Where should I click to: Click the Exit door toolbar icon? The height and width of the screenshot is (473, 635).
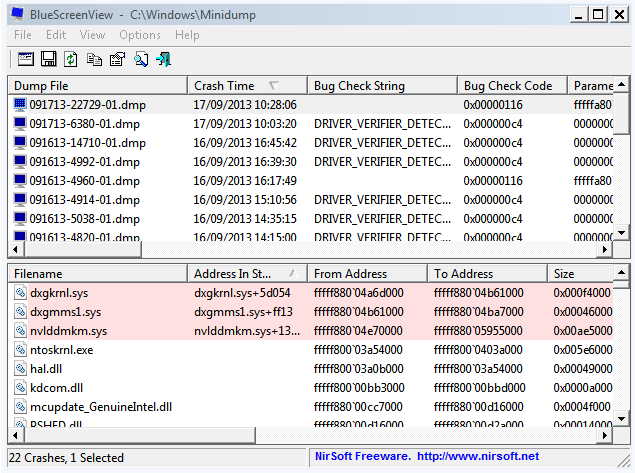[x=164, y=59]
